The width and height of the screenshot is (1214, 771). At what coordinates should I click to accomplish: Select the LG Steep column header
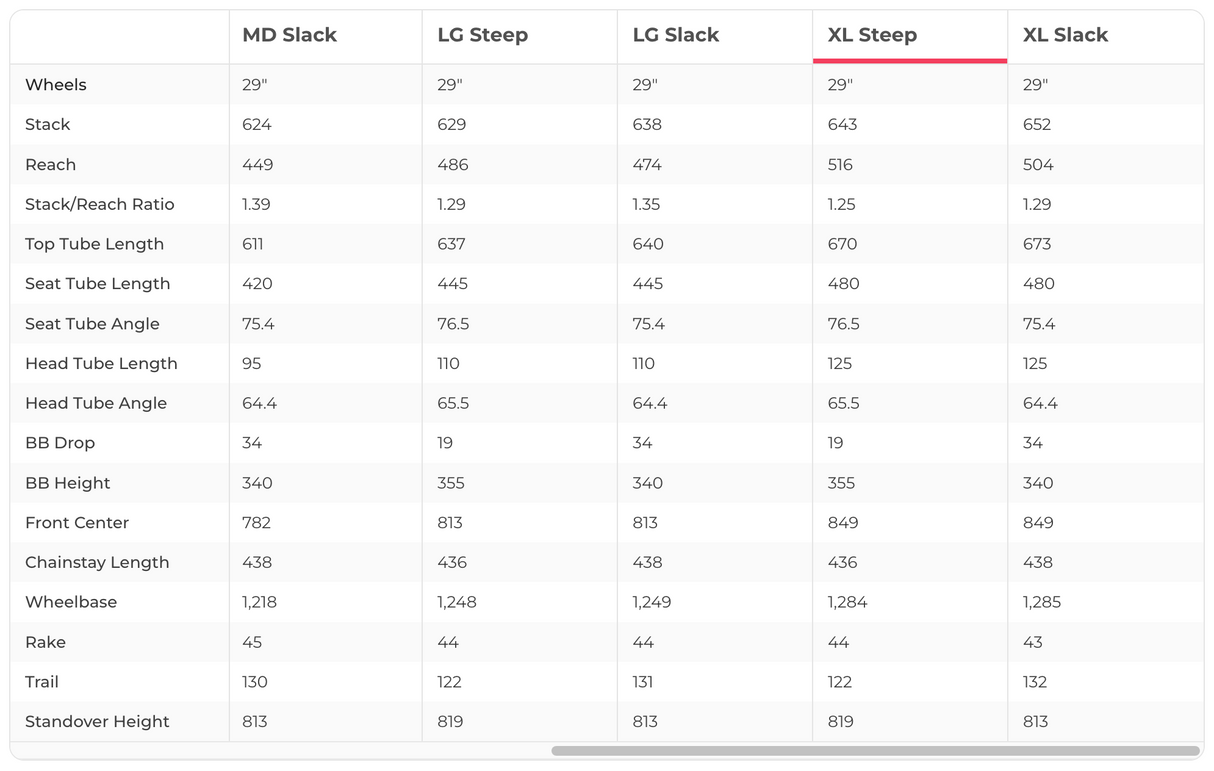(x=482, y=35)
